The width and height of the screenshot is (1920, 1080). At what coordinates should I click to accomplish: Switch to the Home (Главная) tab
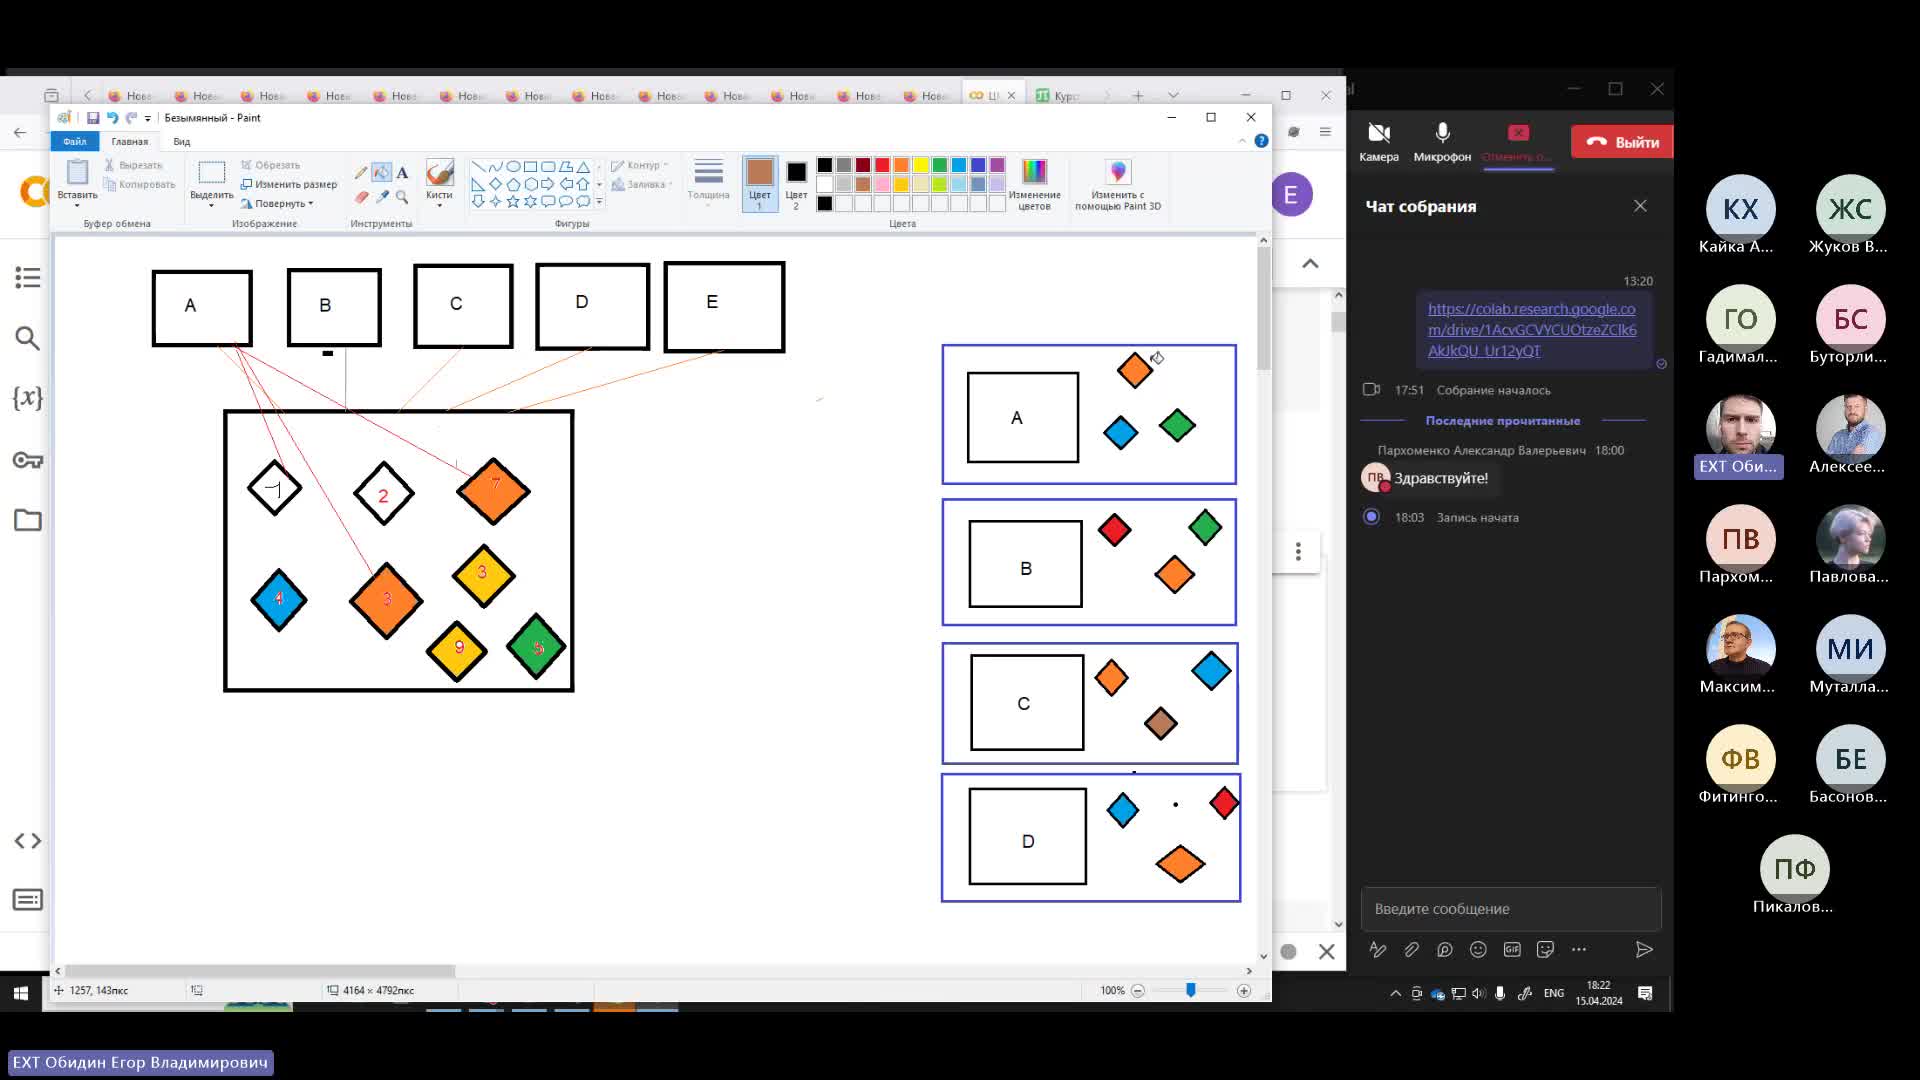(130, 141)
